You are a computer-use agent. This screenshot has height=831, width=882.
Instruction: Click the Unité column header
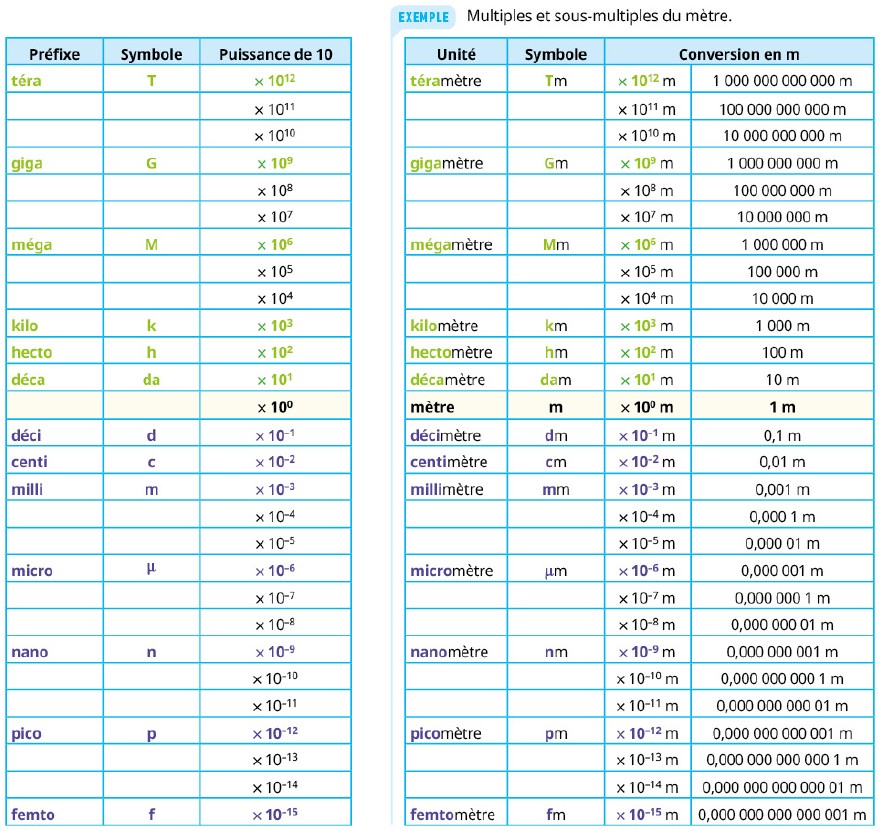[456, 54]
